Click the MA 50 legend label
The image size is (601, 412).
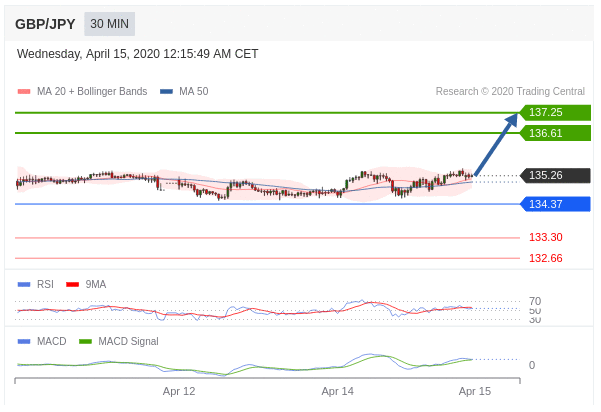(x=194, y=91)
